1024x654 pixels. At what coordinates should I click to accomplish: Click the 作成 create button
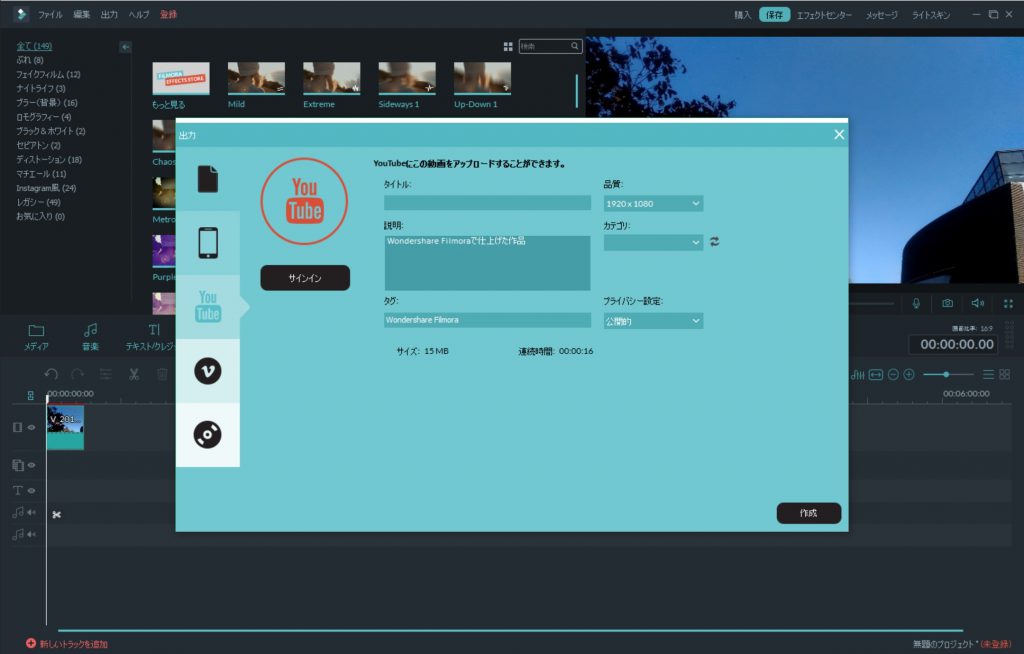(x=808, y=513)
